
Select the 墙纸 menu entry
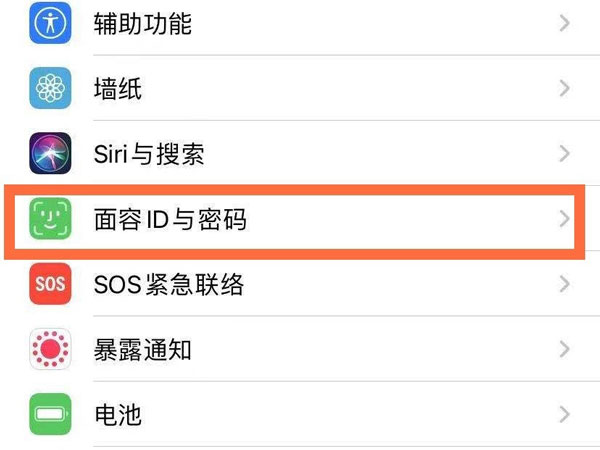(x=117, y=89)
